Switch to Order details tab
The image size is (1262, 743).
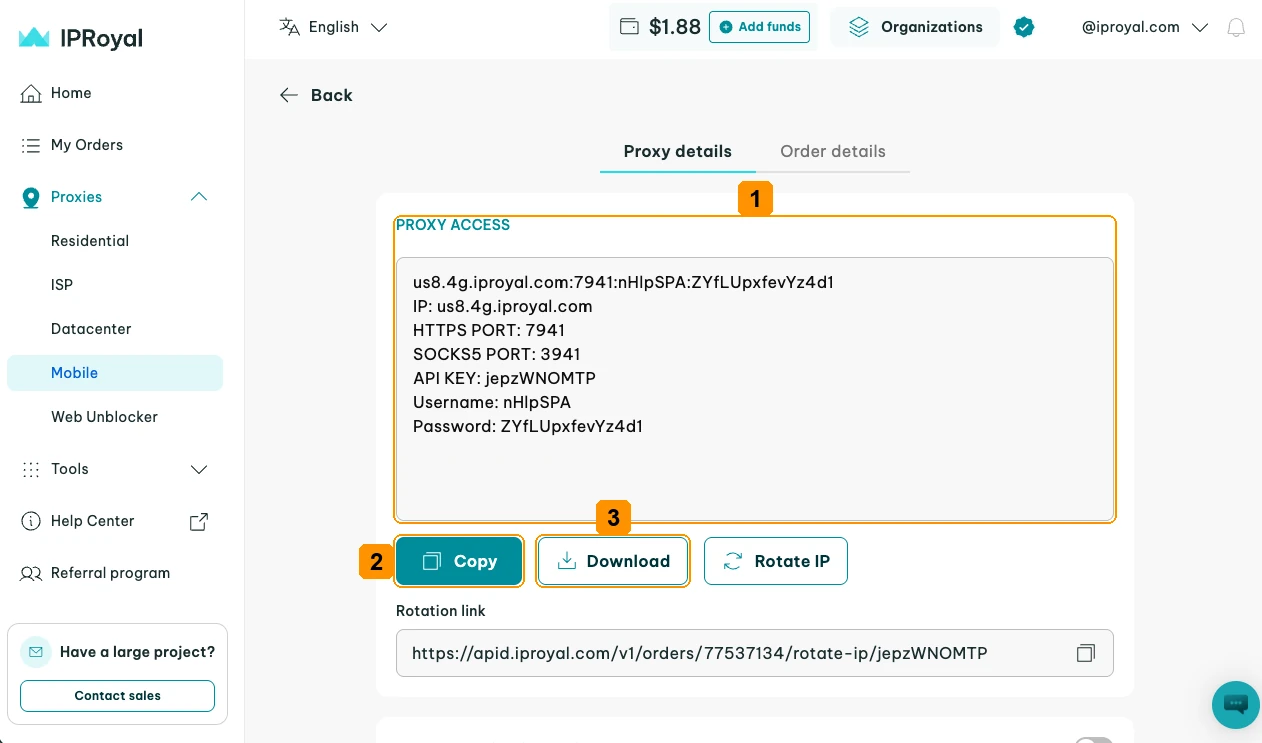click(x=833, y=152)
